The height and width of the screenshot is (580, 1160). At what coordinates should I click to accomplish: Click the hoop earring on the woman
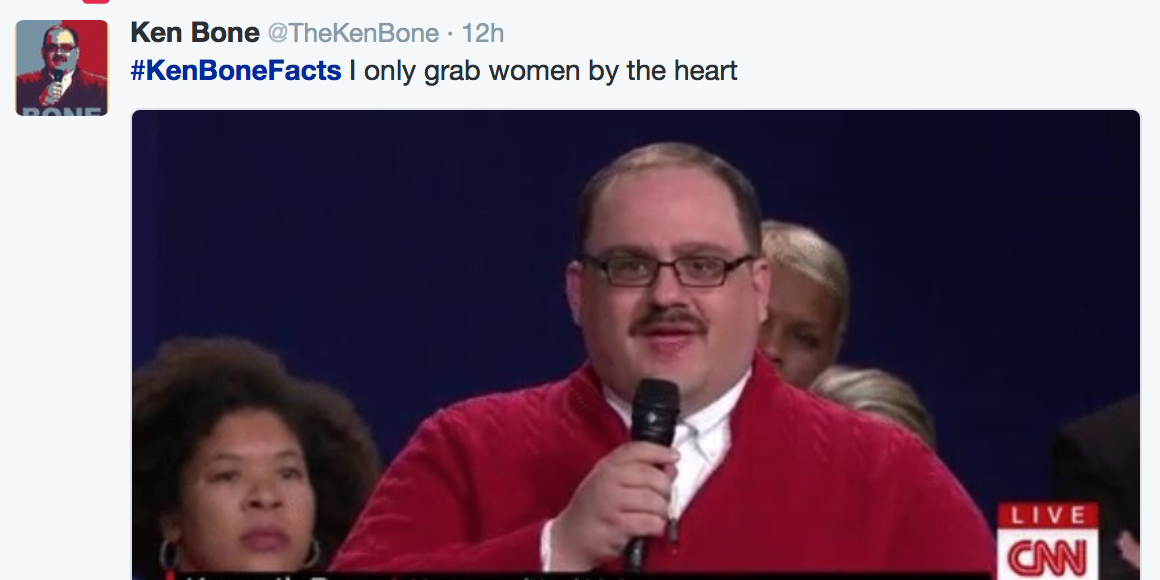(x=169, y=553)
